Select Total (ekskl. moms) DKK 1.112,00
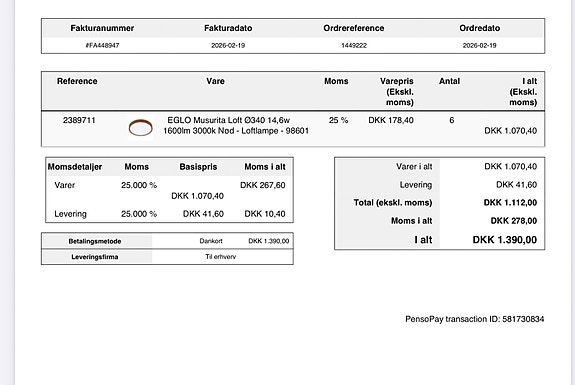The width and height of the screenshot is (575, 385). [510, 203]
